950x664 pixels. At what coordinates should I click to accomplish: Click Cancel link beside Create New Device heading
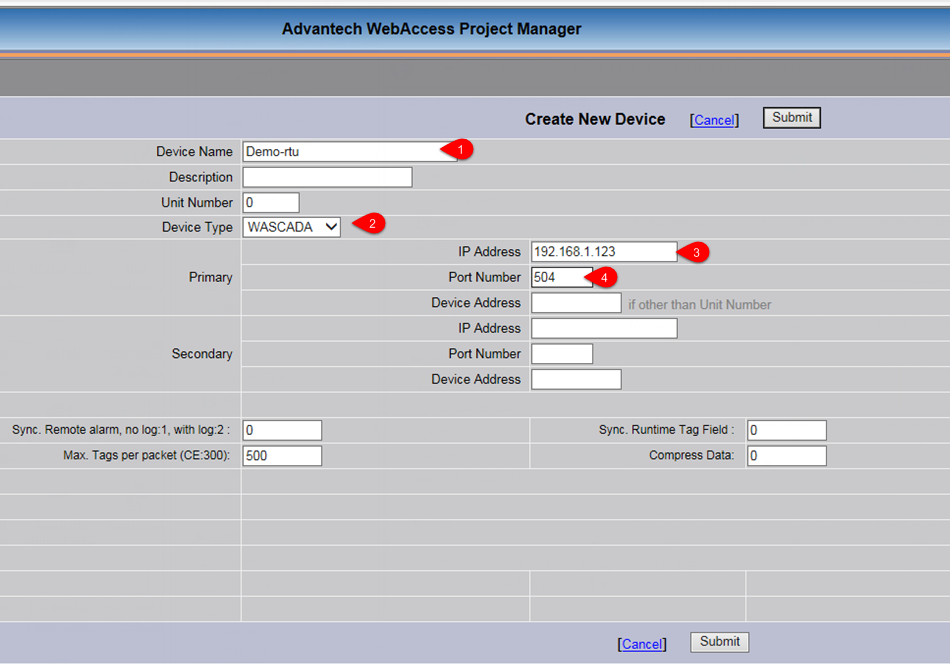click(714, 120)
